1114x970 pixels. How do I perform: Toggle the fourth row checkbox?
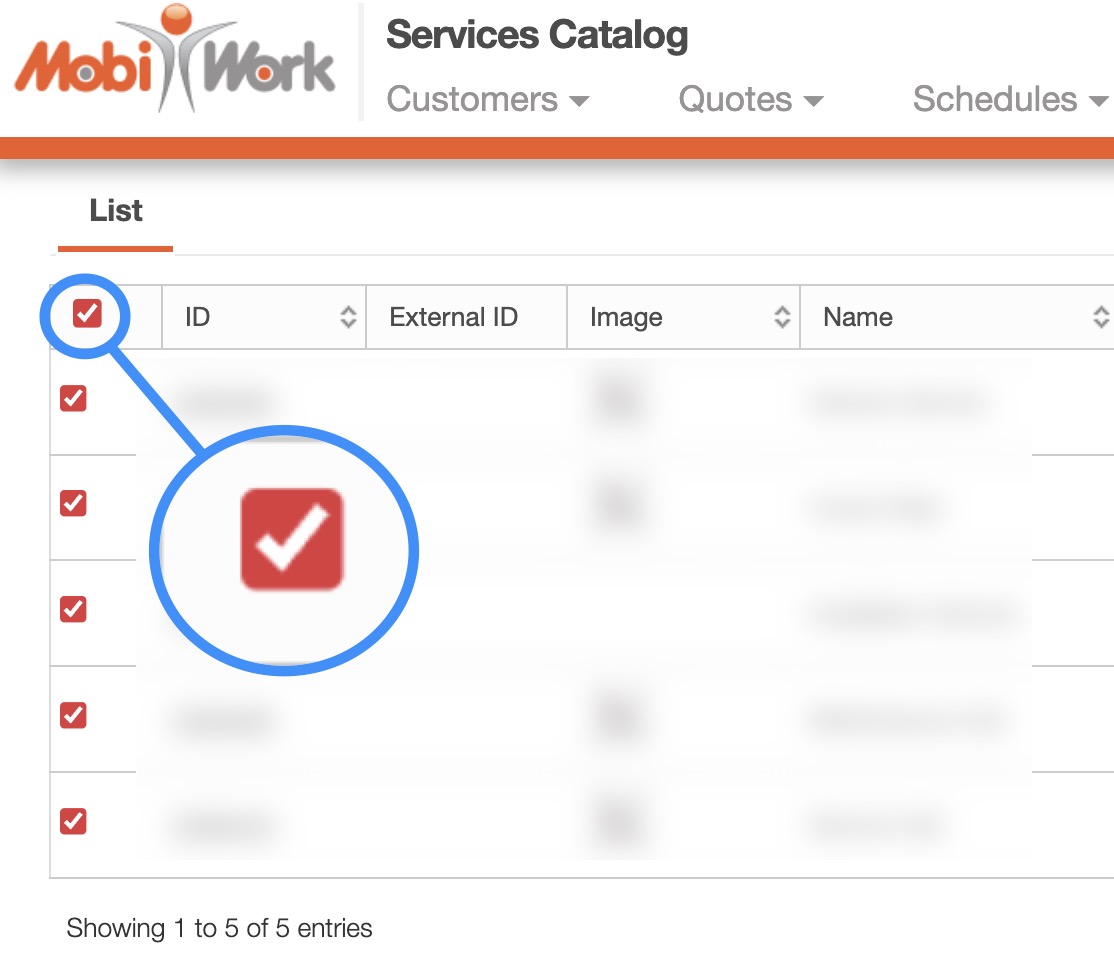pyautogui.click(x=73, y=714)
